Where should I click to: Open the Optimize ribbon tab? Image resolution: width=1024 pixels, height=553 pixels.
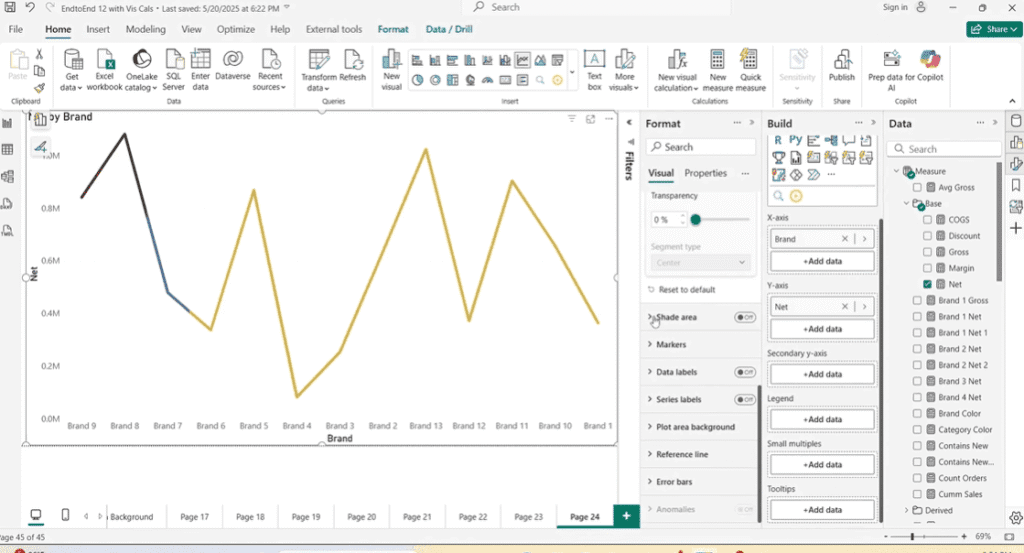pos(236,29)
